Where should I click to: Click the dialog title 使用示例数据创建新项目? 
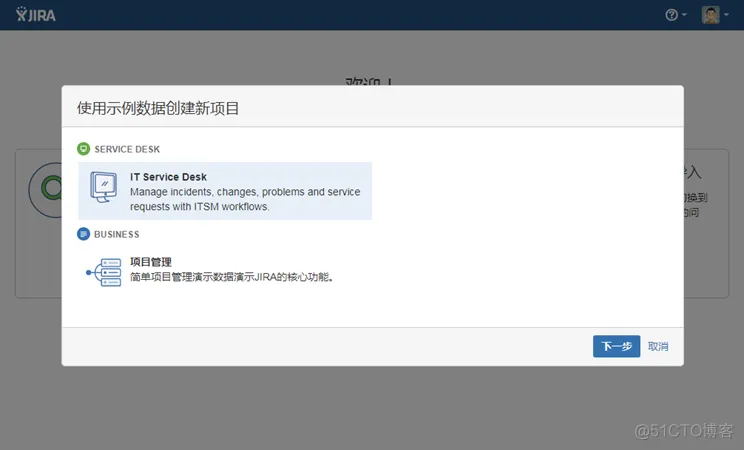pos(158,108)
